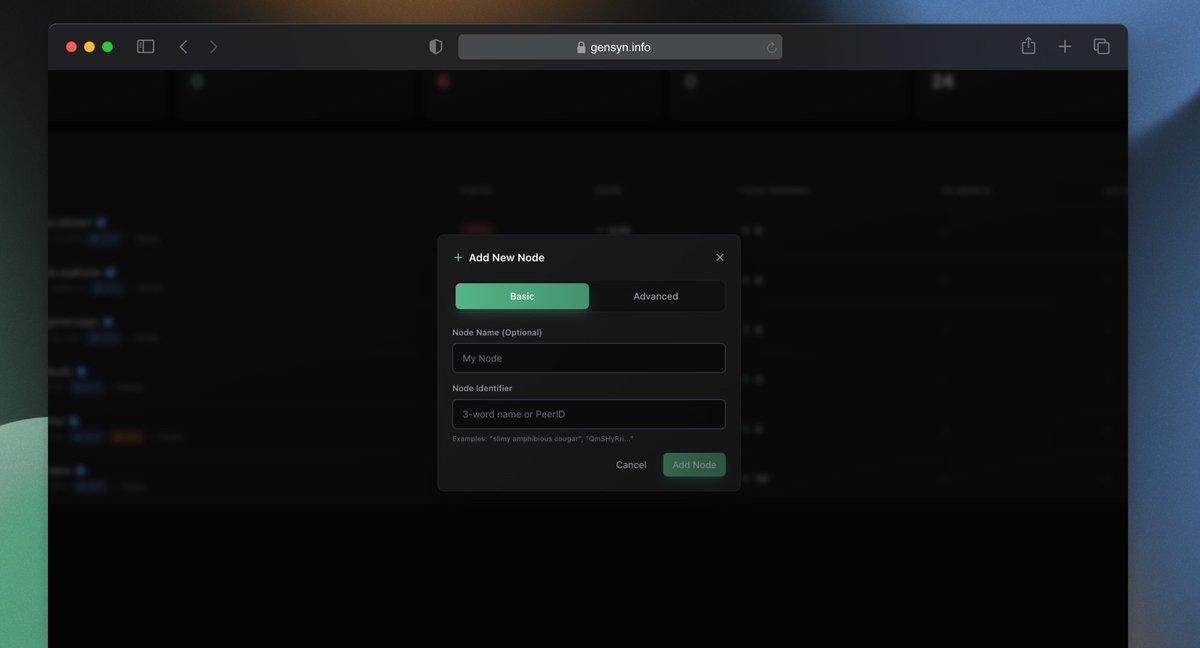
Task: Click the gensyn.info address bar
Action: coord(620,47)
